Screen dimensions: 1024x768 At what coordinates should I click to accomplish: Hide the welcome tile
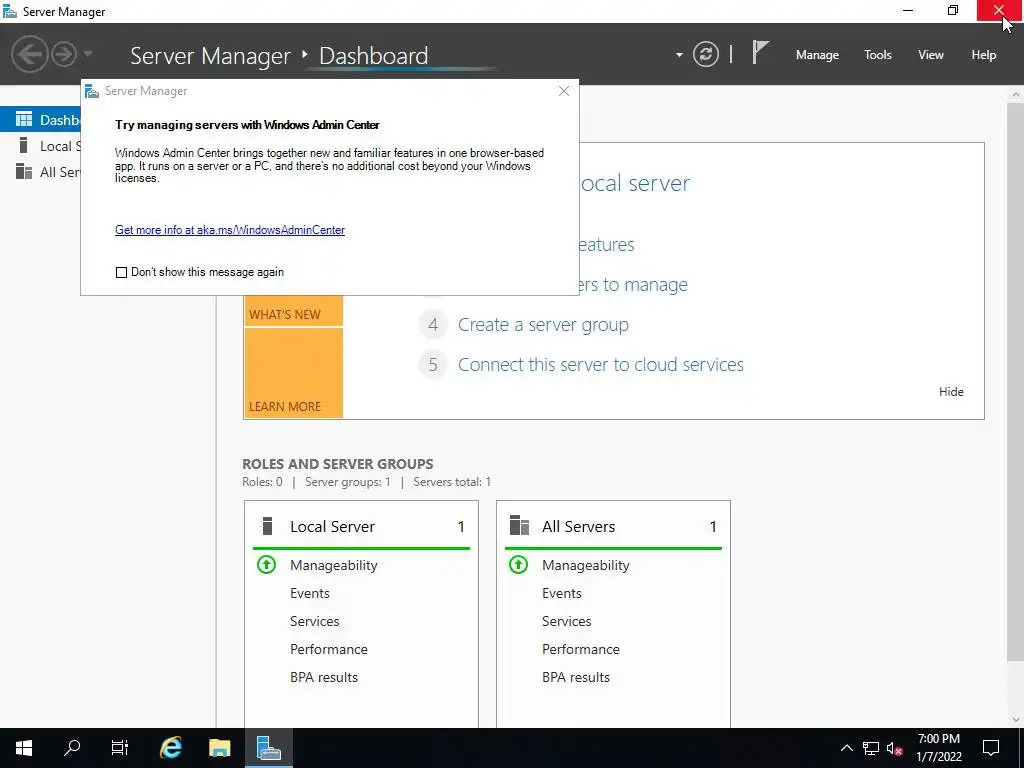[951, 392]
